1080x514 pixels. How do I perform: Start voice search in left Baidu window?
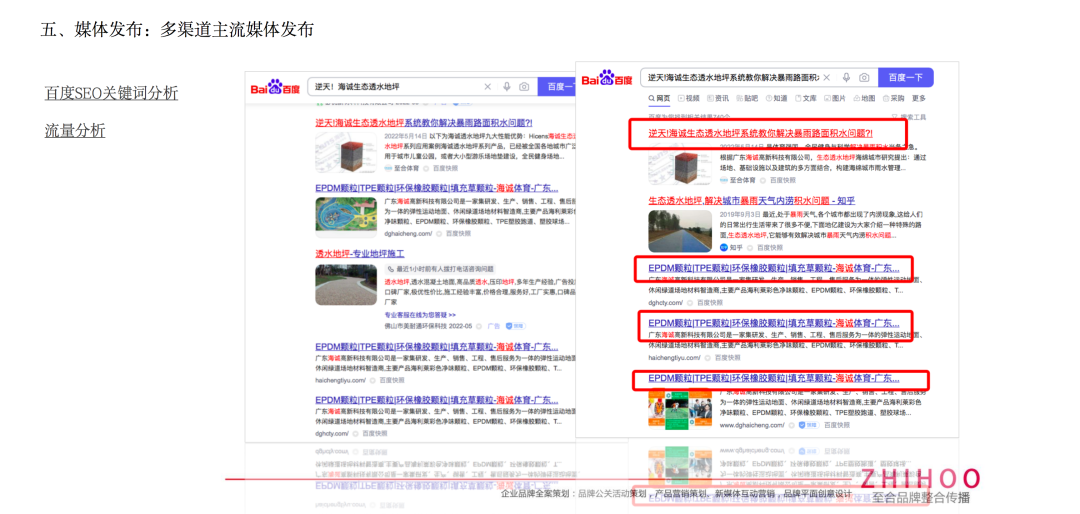click(507, 87)
